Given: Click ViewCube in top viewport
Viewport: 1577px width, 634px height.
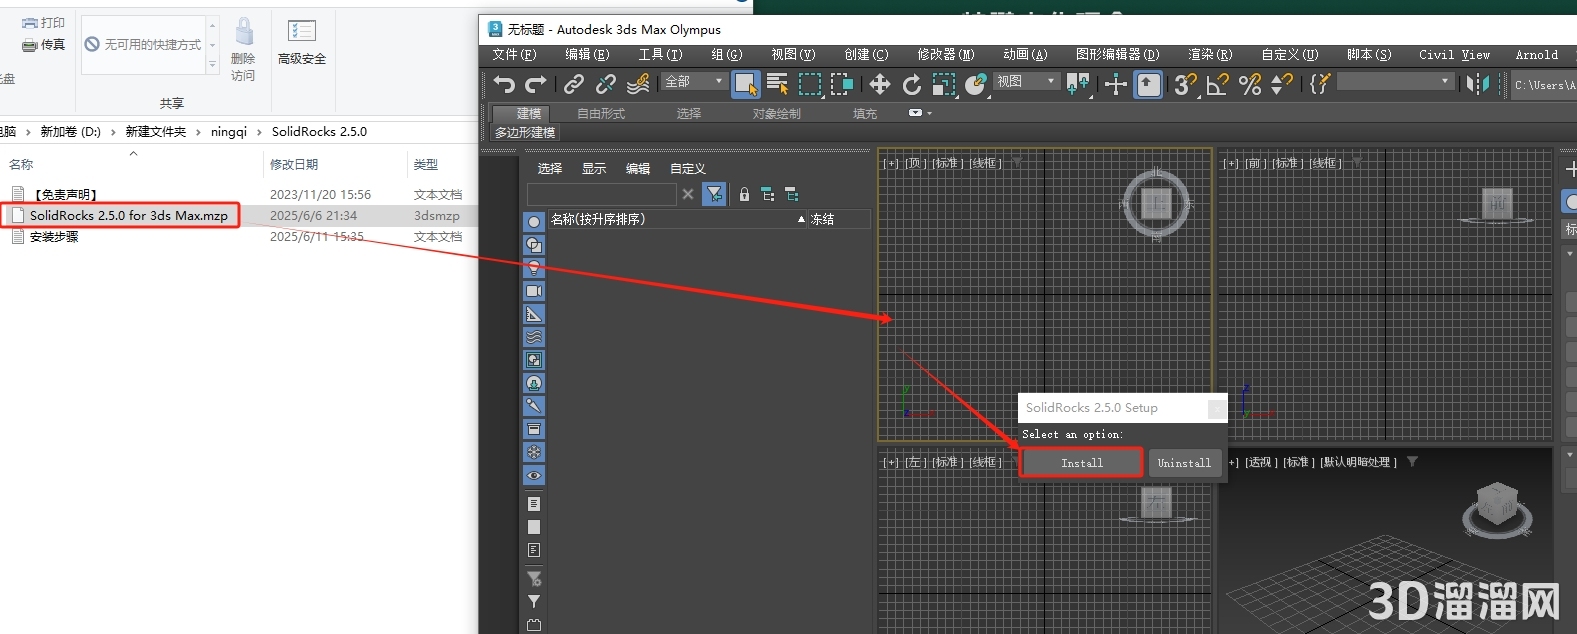Looking at the screenshot, I should 1156,204.
